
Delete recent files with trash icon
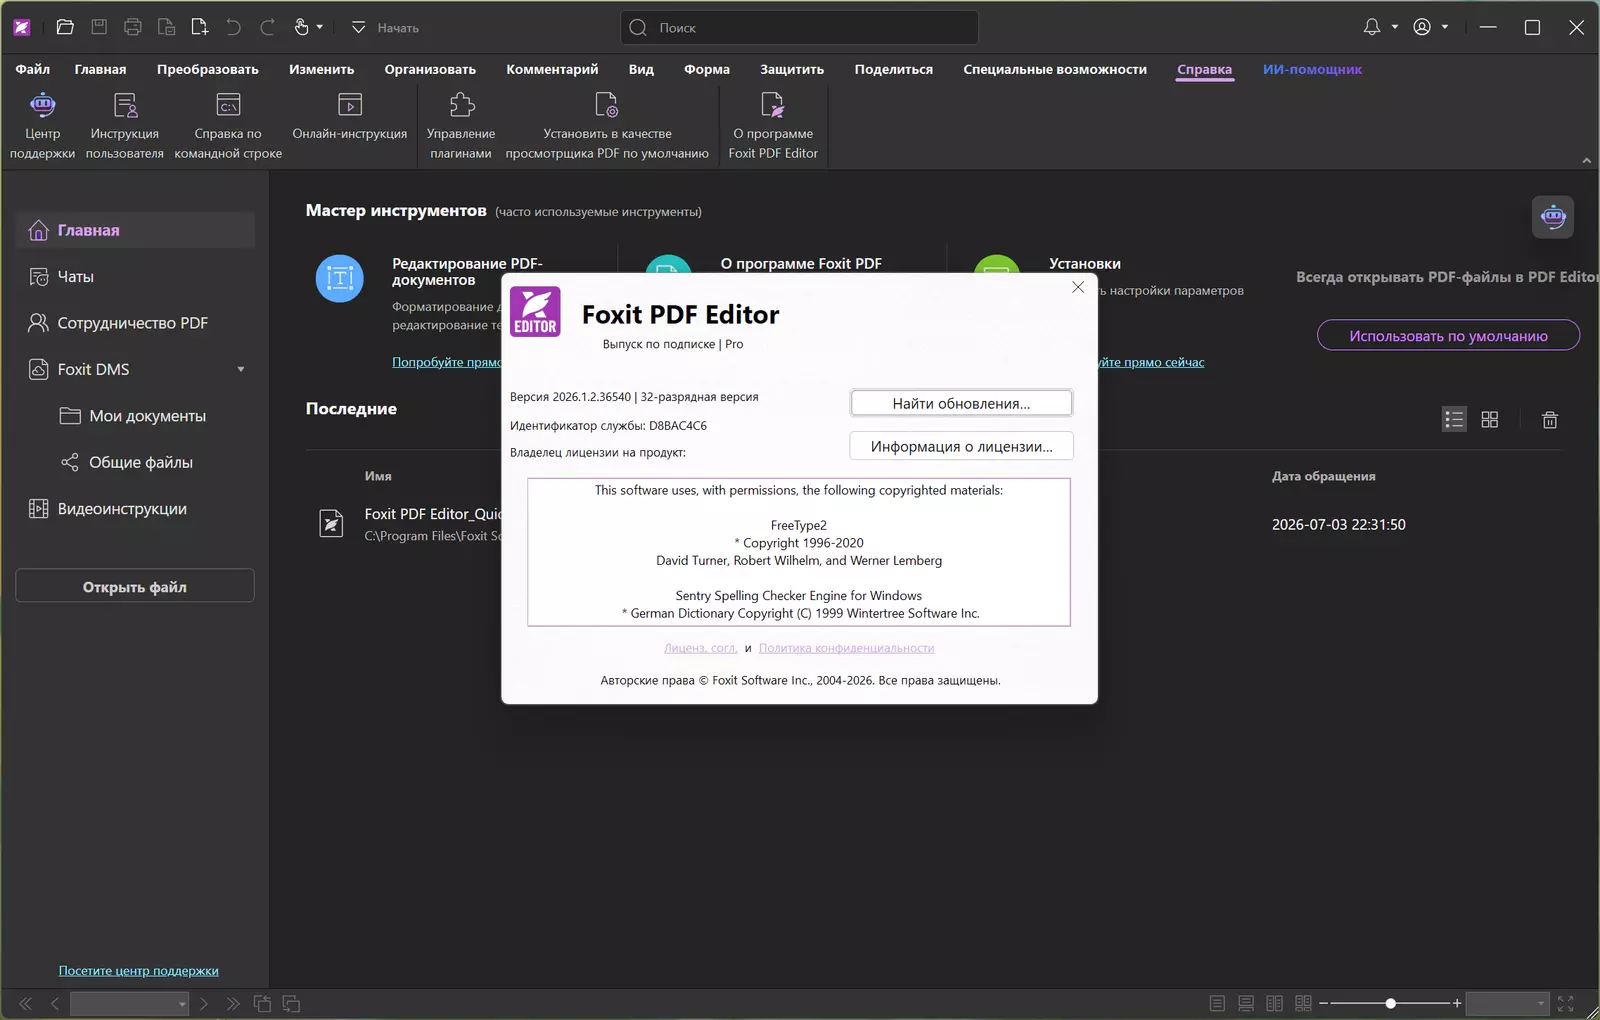pos(1549,420)
